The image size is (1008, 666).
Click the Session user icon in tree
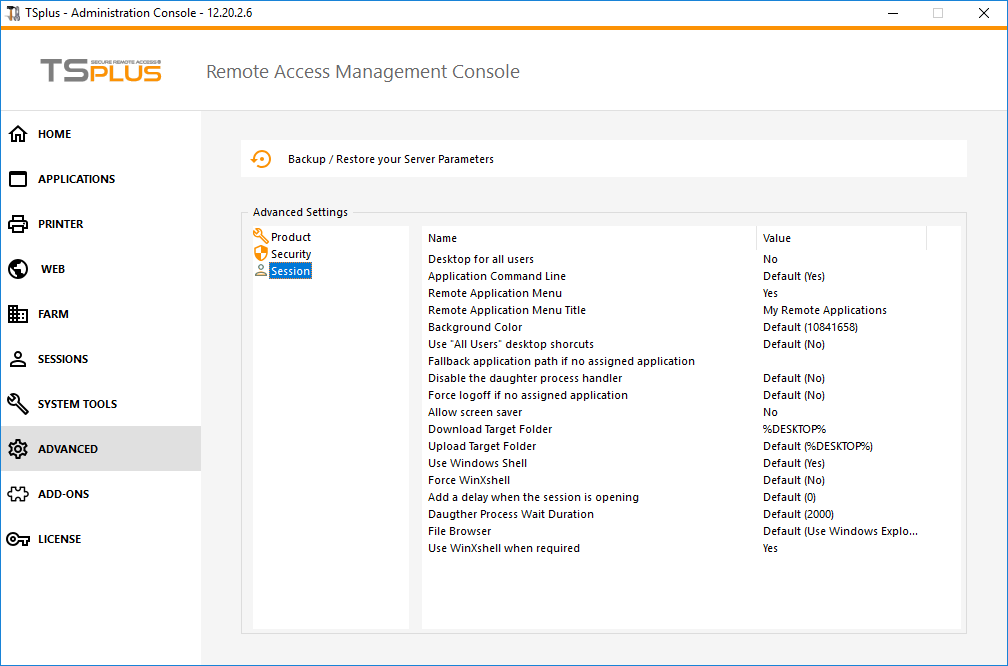260,271
